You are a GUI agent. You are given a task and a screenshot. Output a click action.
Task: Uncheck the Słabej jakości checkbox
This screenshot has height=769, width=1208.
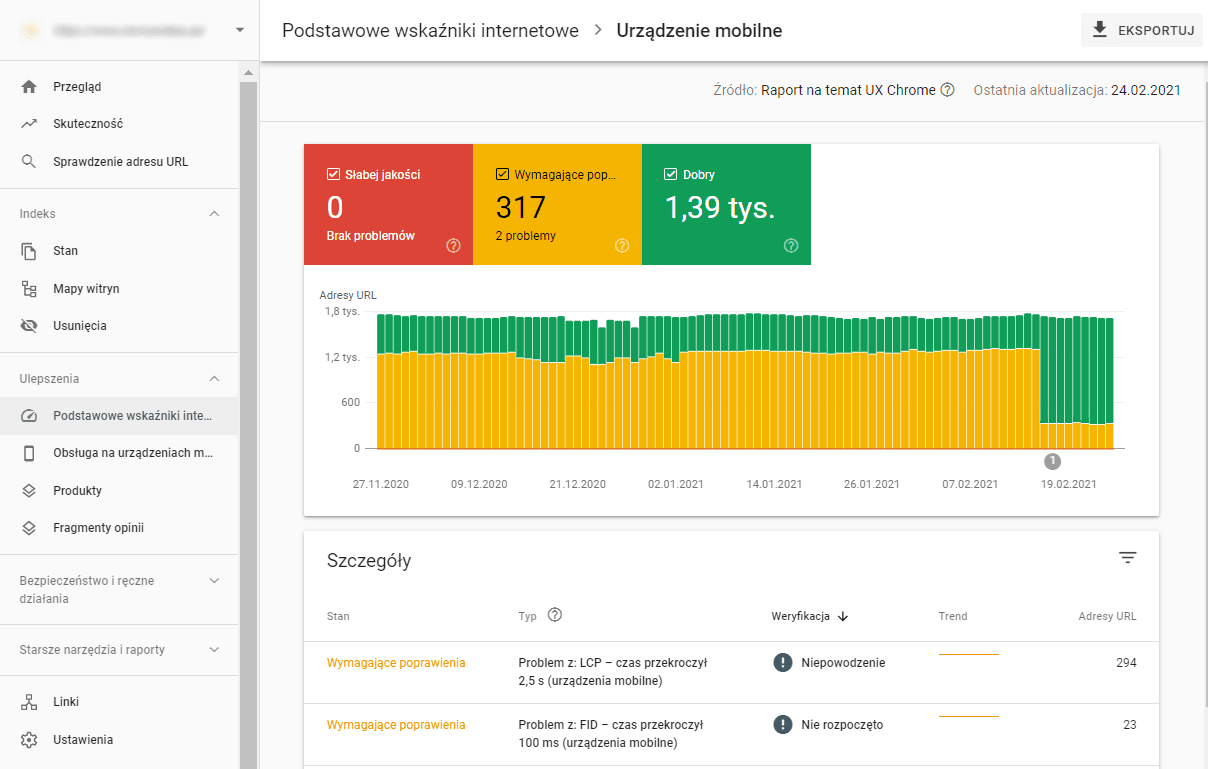pyautogui.click(x=333, y=174)
